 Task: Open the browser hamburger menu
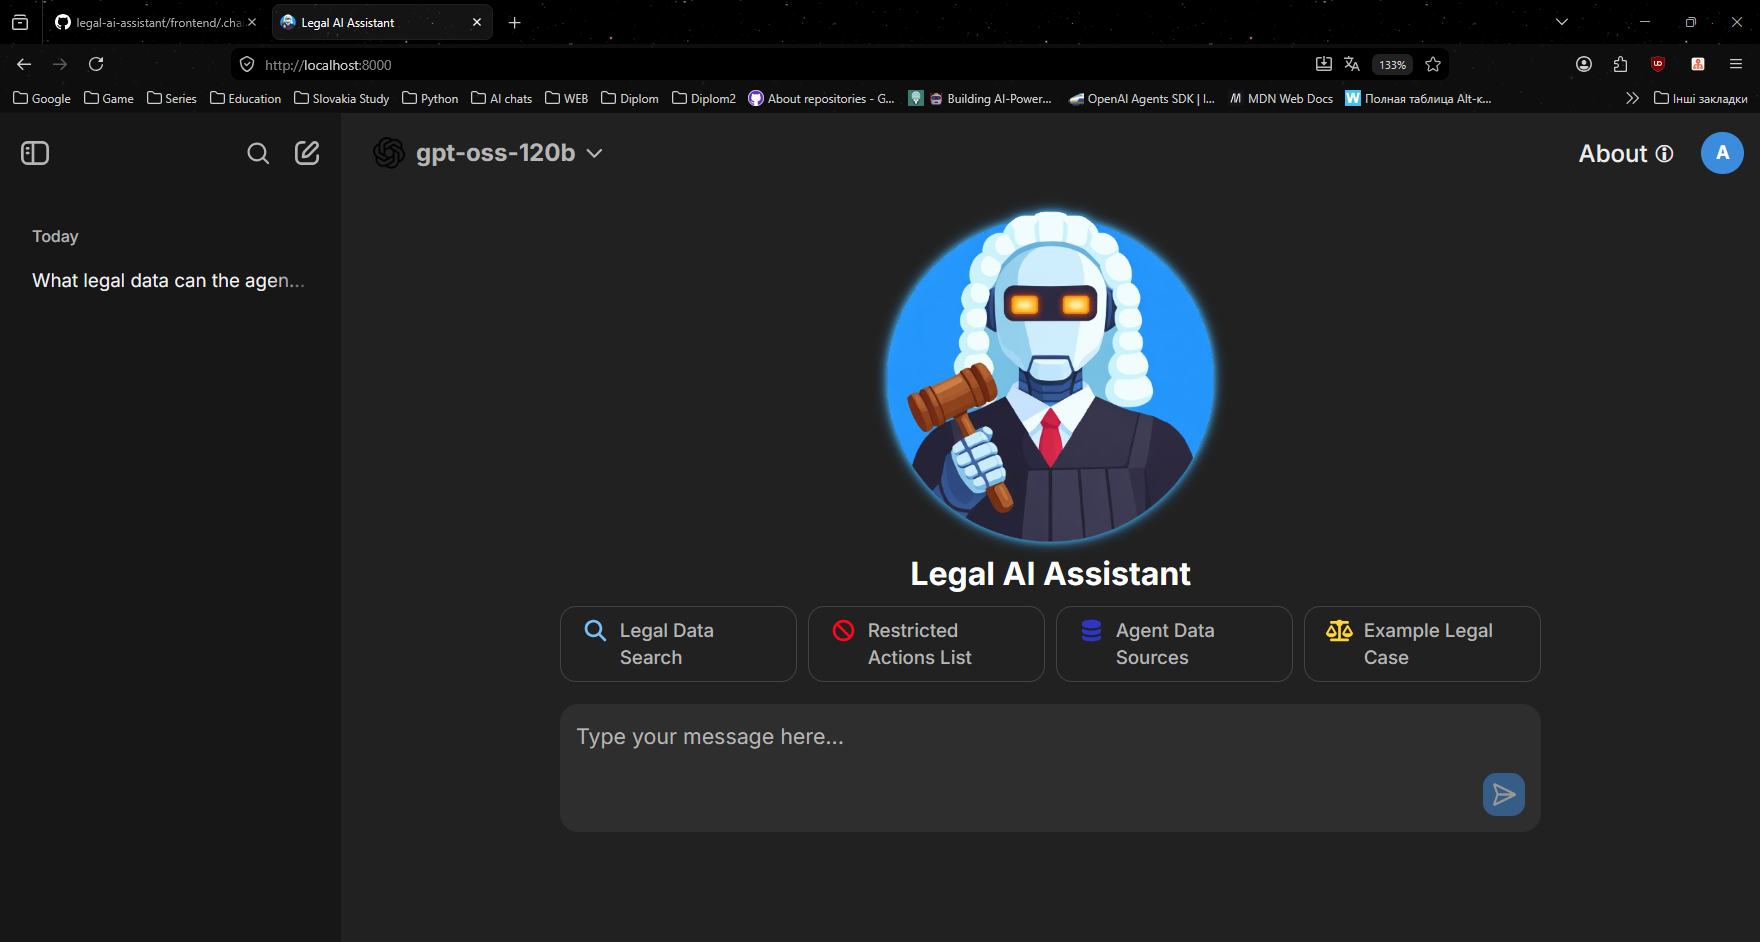[x=1736, y=64]
